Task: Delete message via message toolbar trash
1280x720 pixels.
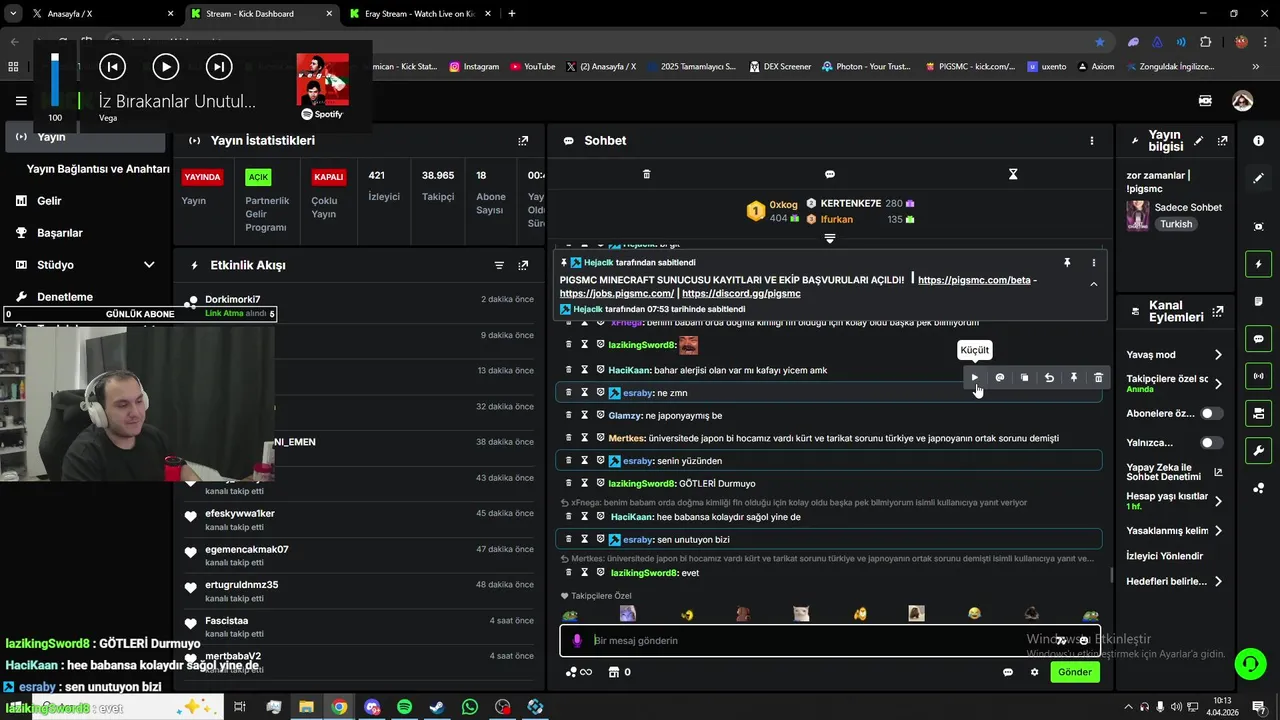Action: [x=1098, y=378]
